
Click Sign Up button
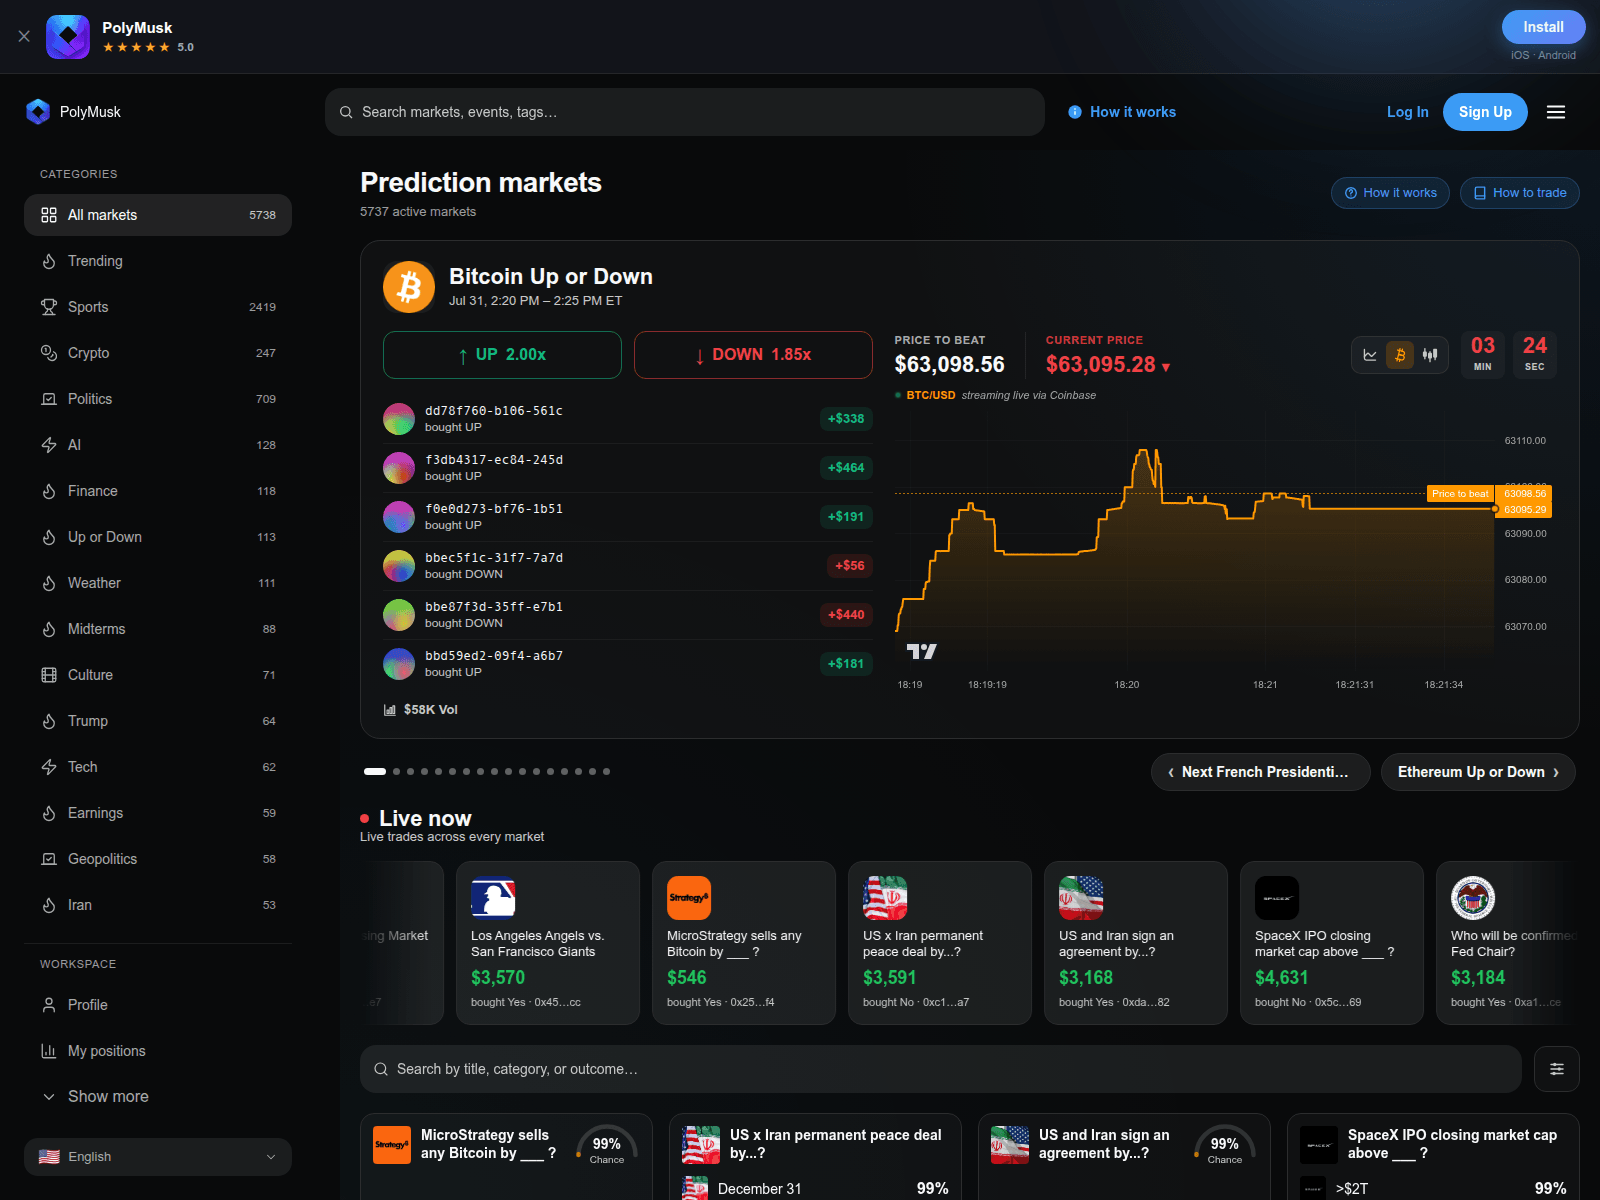(x=1485, y=112)
